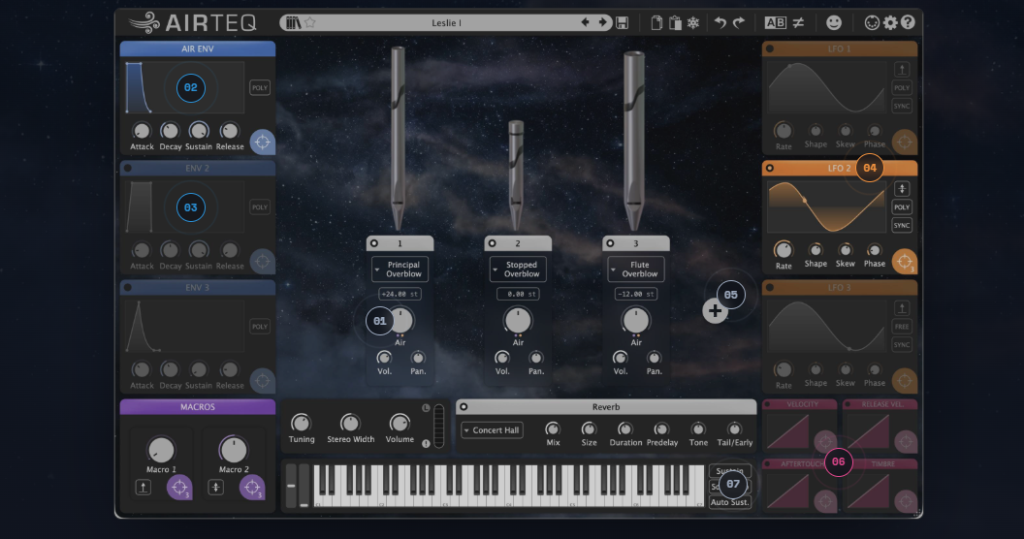Click the outlined face icon beside gear
Screen dimensions: 1024x539
coord(872,23)
